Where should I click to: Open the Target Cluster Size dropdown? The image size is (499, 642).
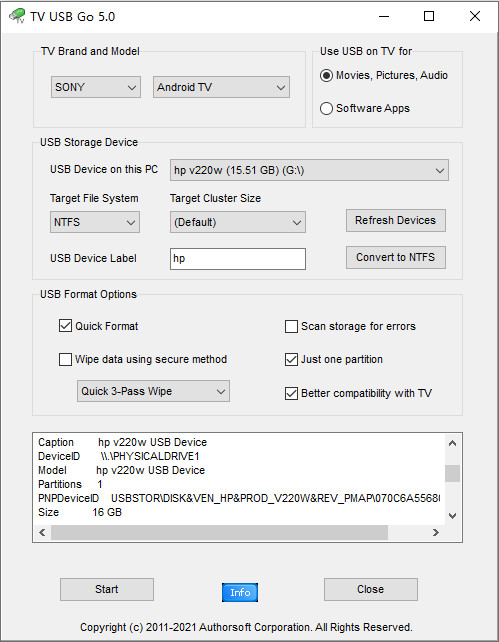[x=238, y=222]
